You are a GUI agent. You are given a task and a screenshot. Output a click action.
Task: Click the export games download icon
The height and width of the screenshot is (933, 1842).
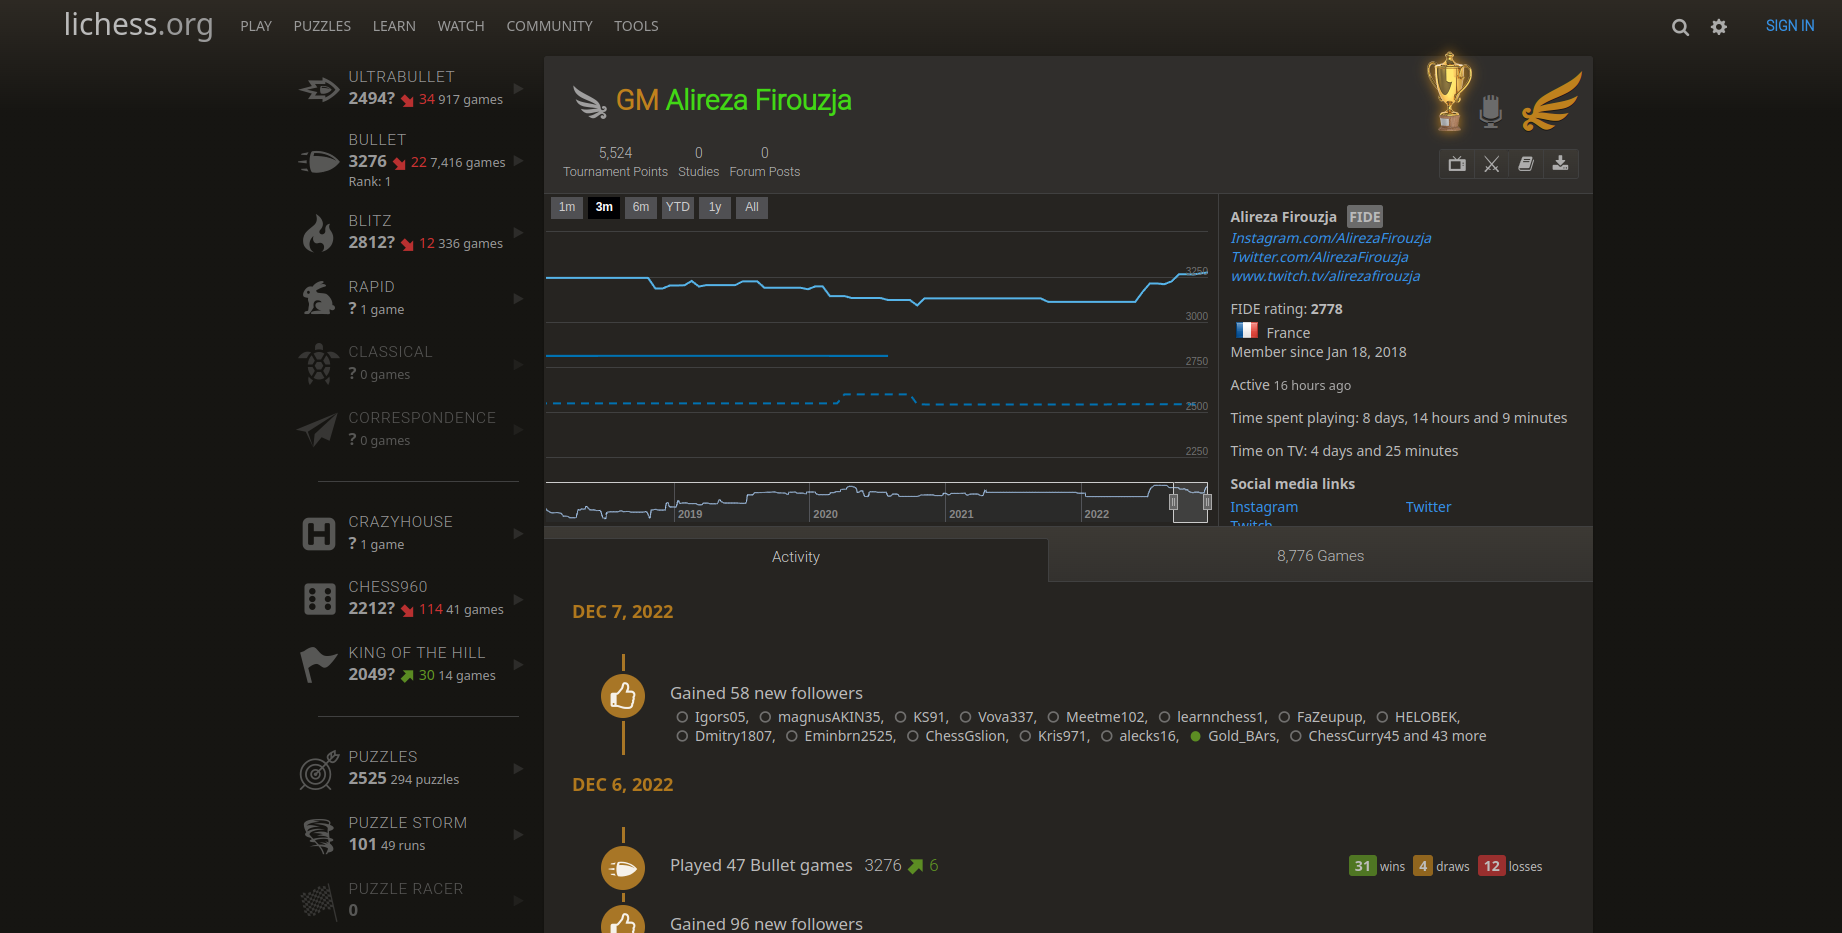point(1560,164)
